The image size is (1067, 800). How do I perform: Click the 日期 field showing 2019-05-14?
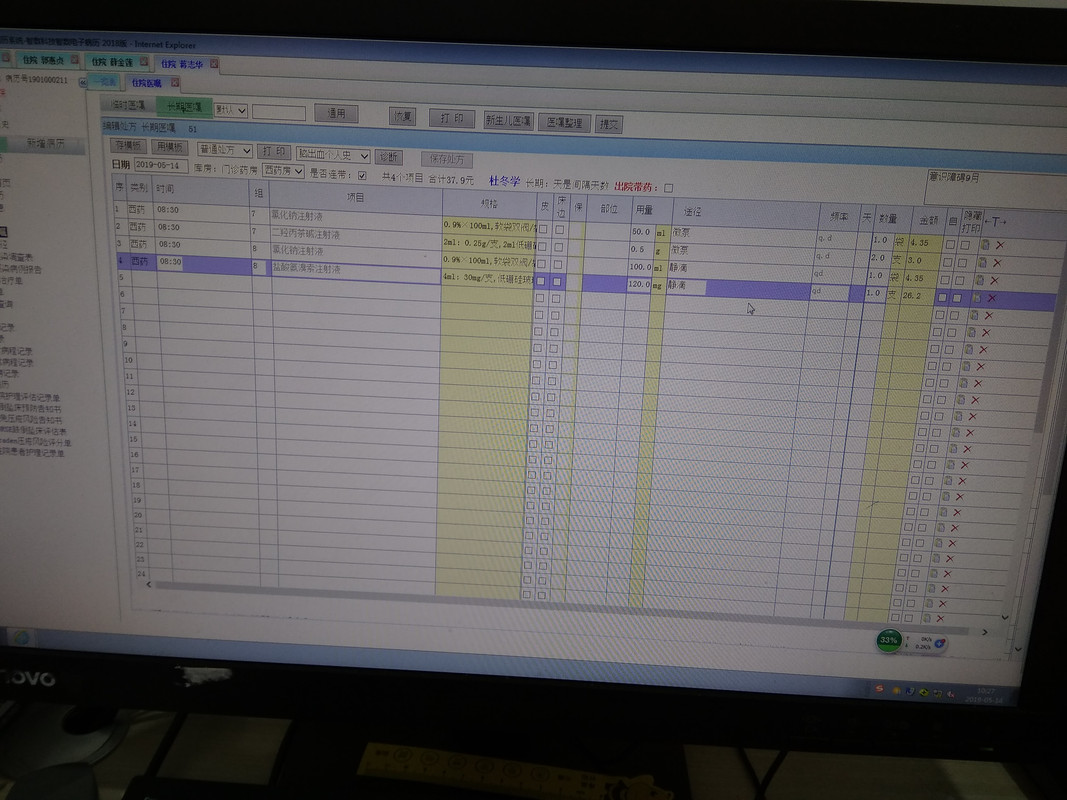[x=161, y=165]
